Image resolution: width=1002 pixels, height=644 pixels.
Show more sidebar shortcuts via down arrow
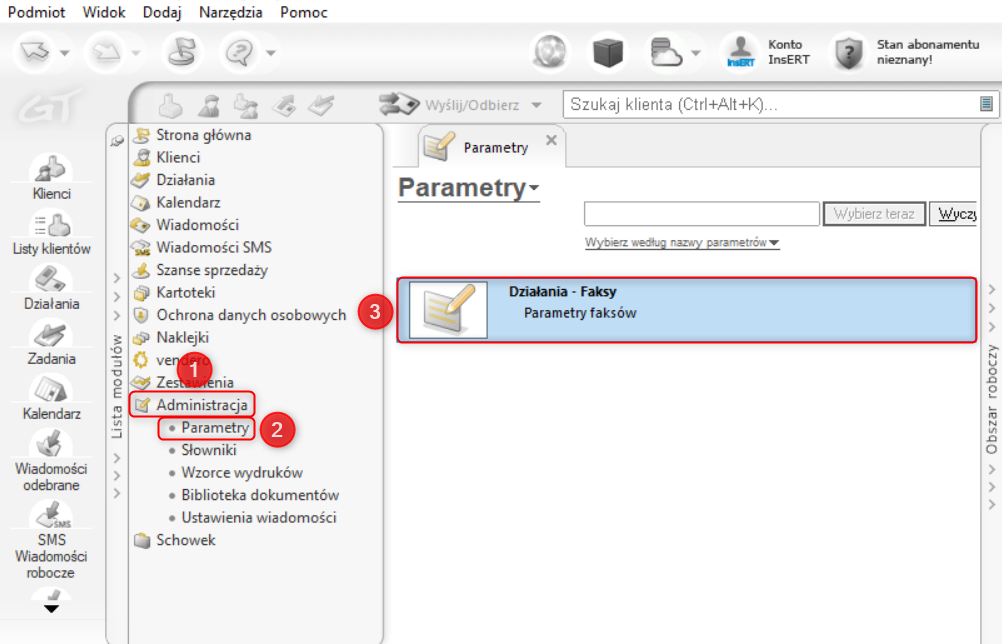pyautogui.click(x=51, y=608)
